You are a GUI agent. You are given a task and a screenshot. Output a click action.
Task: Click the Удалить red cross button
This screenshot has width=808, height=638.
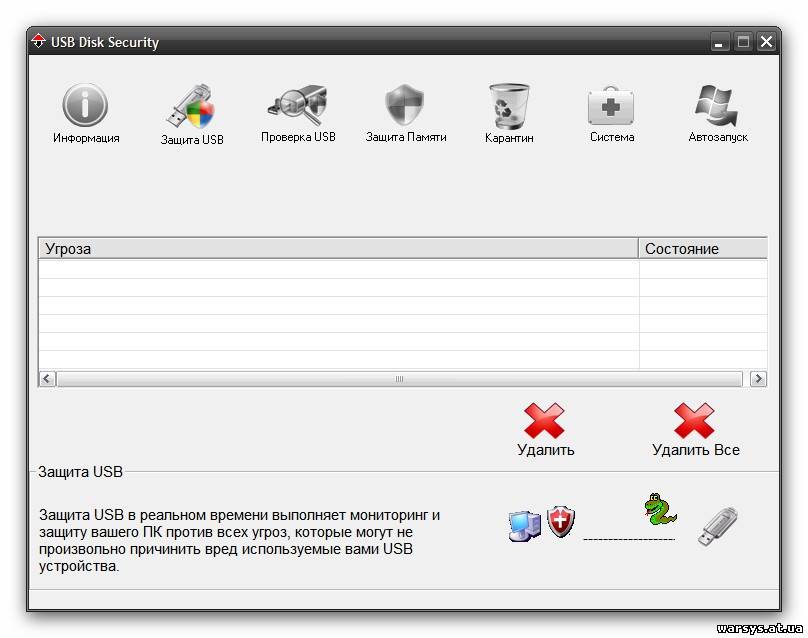pos(545,430)
